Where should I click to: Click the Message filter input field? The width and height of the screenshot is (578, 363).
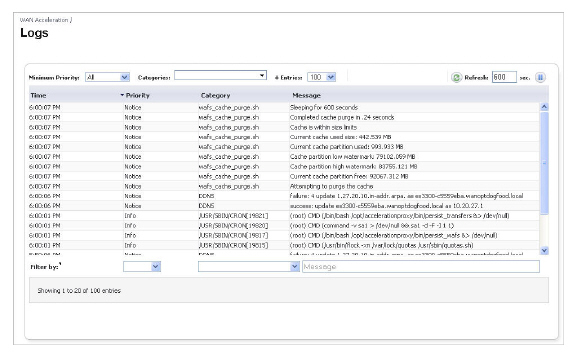coord(421,266)
